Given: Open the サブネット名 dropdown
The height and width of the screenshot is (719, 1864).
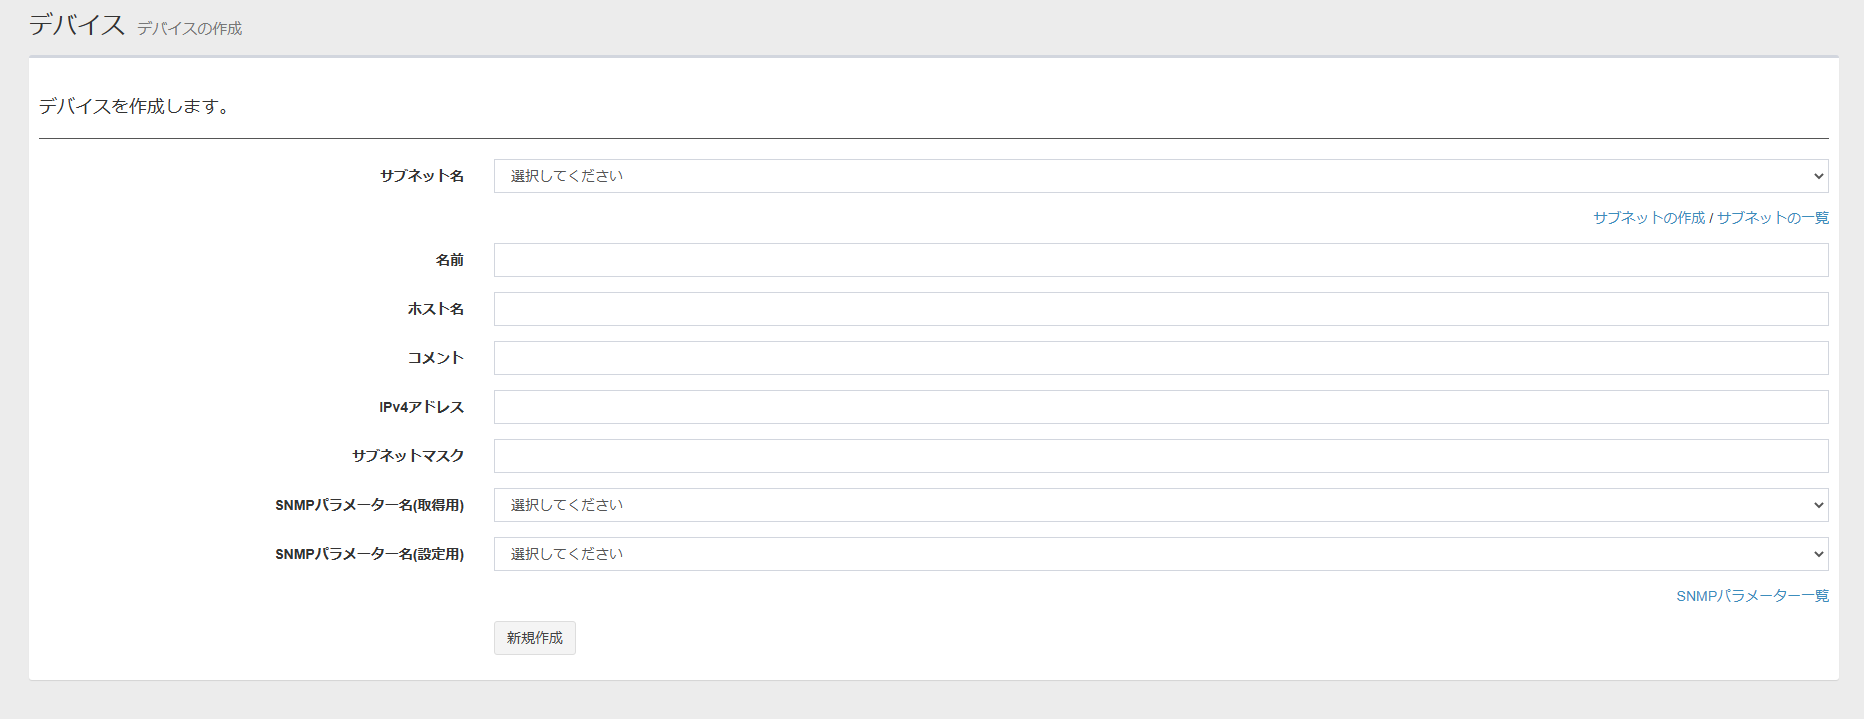Looking at the screenshot, I should [x=1160, y=176].
